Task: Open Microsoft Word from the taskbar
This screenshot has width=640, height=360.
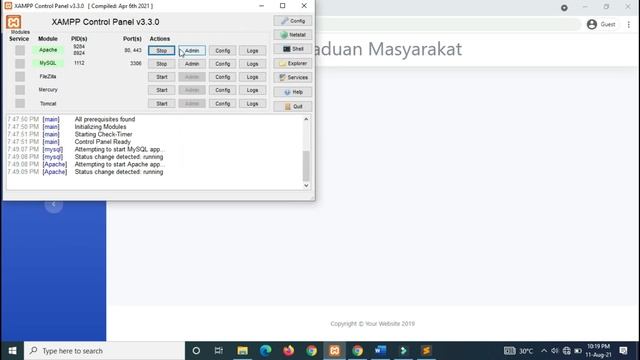Action: coord(380,351)
